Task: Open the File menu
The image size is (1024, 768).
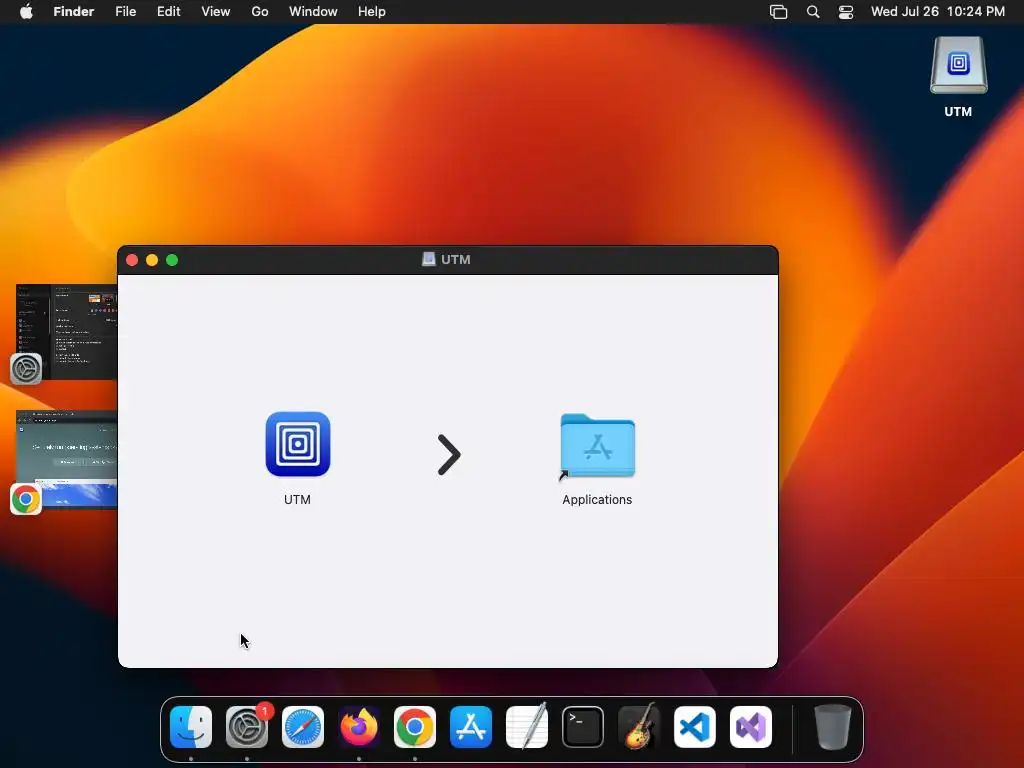Action: (125, 12)
